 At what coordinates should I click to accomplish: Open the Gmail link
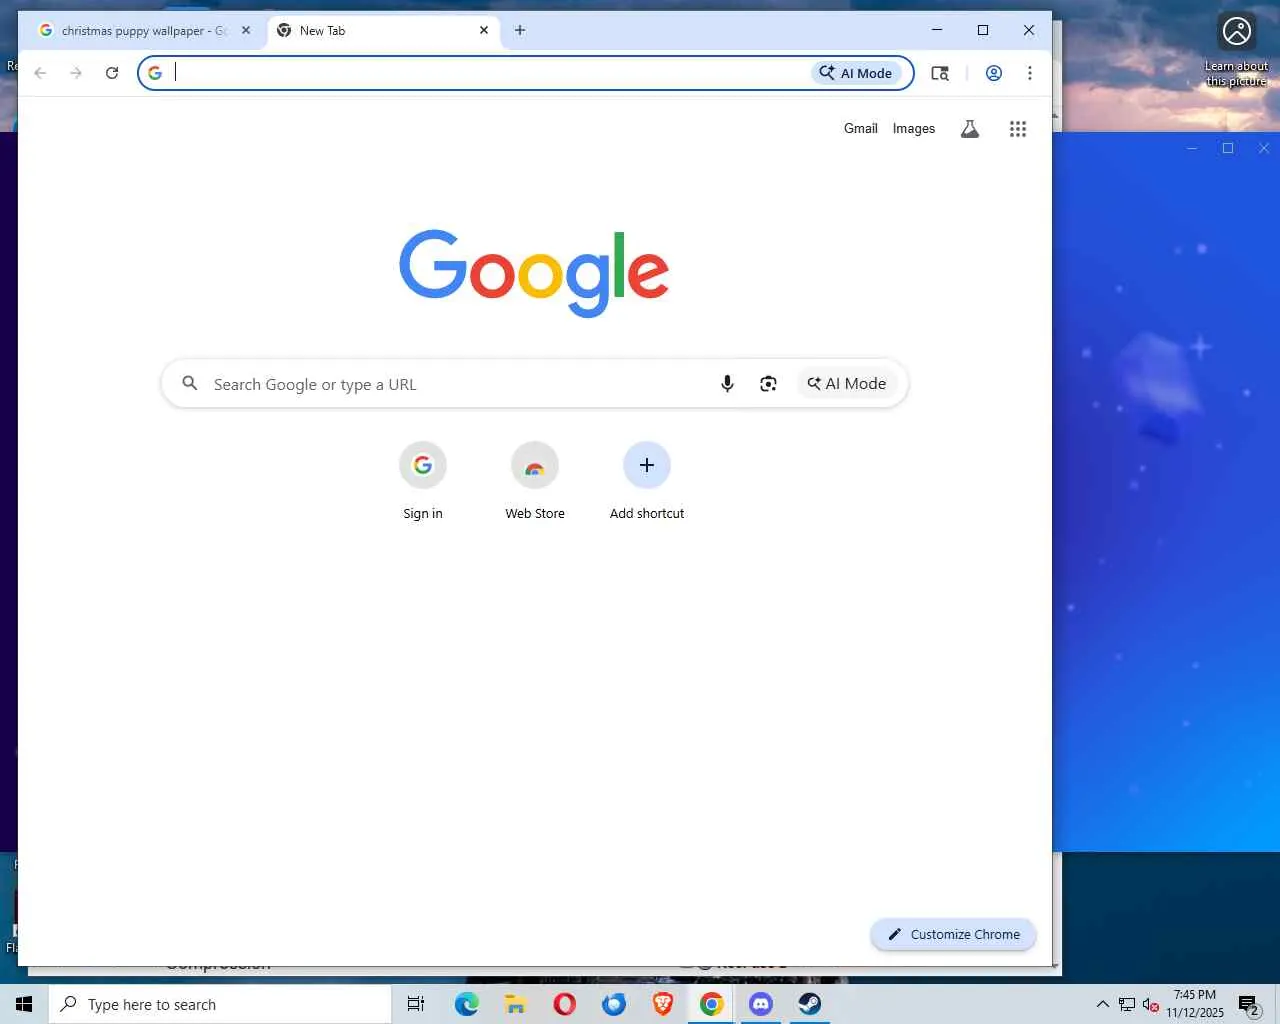[x=861, y=129]
